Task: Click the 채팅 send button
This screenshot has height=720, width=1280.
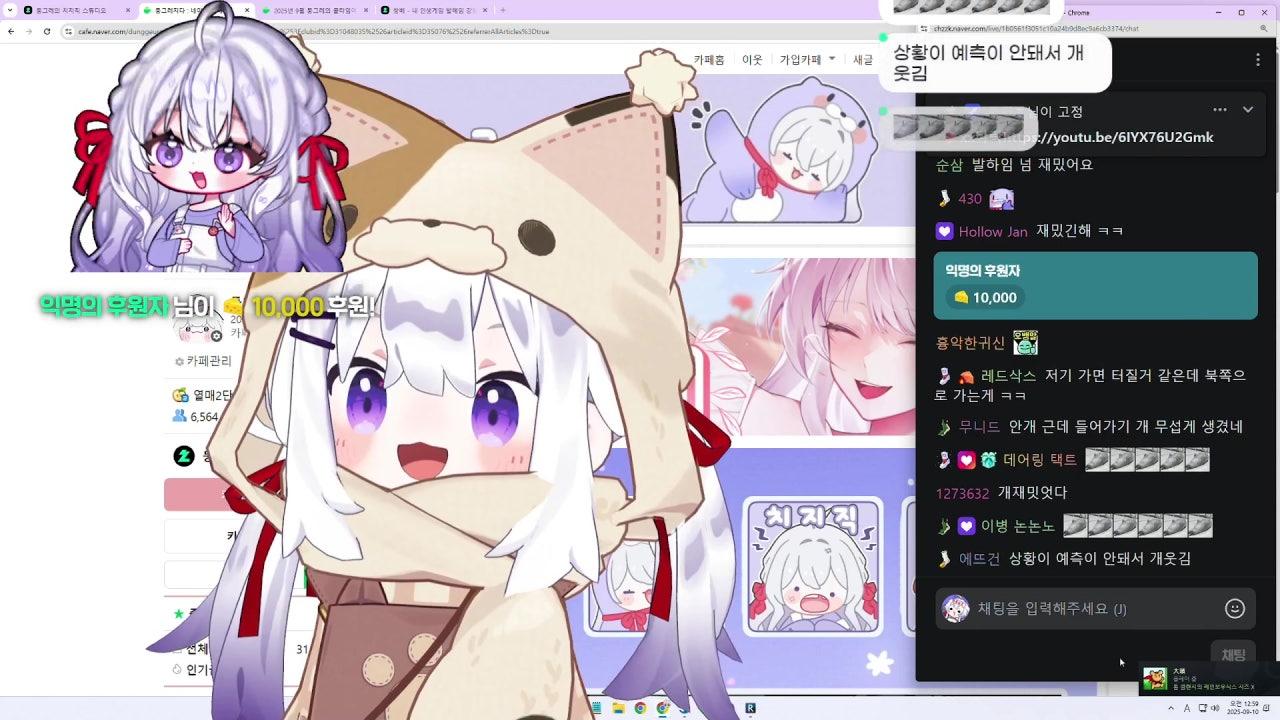Action: pos(1233,654)
